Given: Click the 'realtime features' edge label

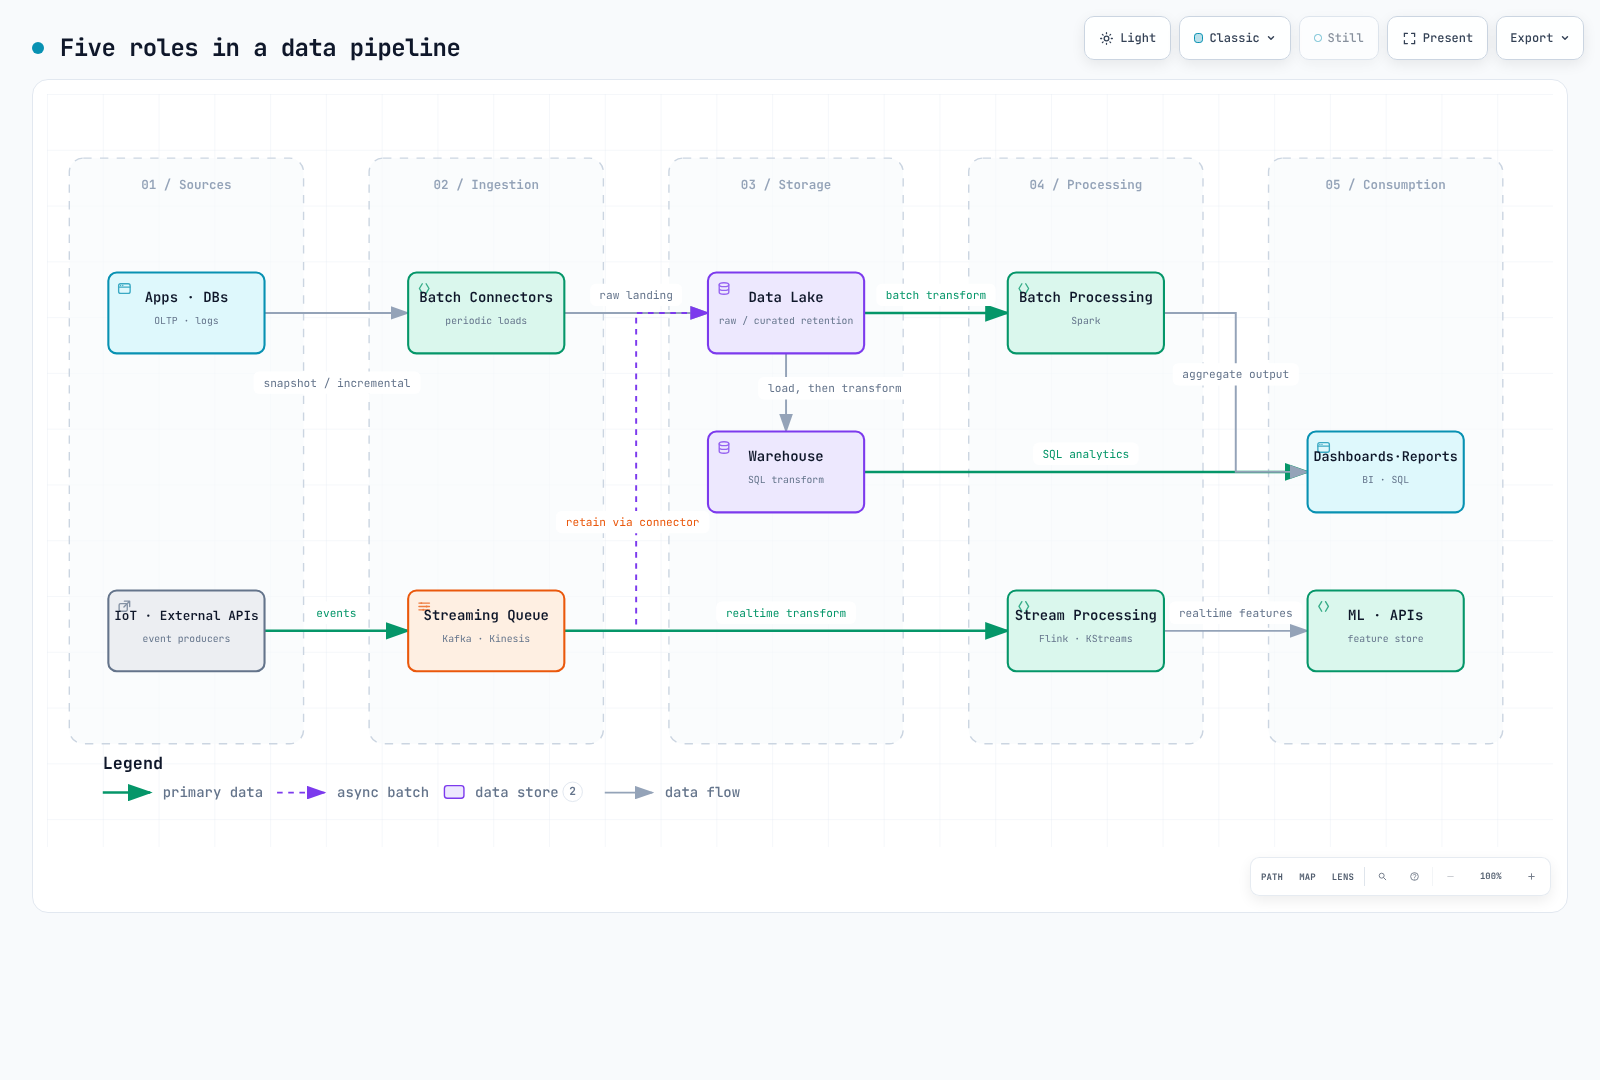Looking at the screenshot, I should pyautogui.click(x=1236, y=613).
